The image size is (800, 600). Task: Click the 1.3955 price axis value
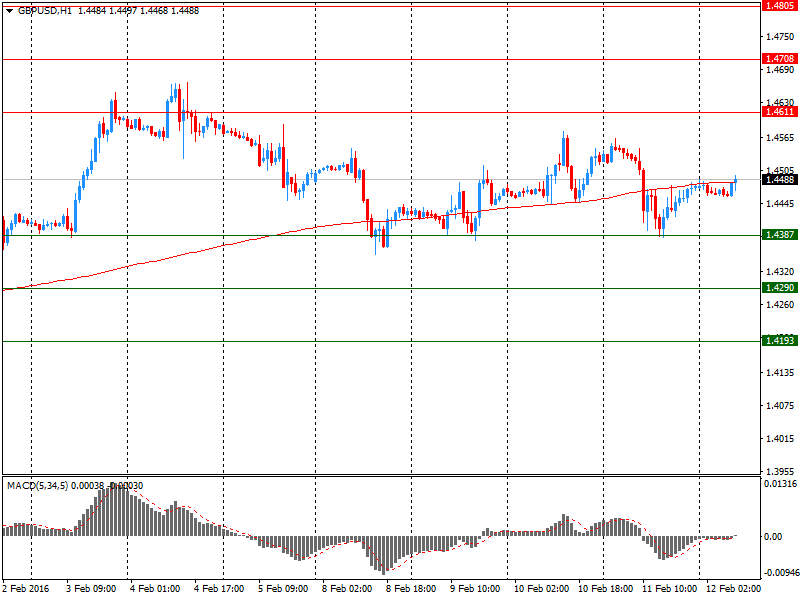[x=780, y=471]
